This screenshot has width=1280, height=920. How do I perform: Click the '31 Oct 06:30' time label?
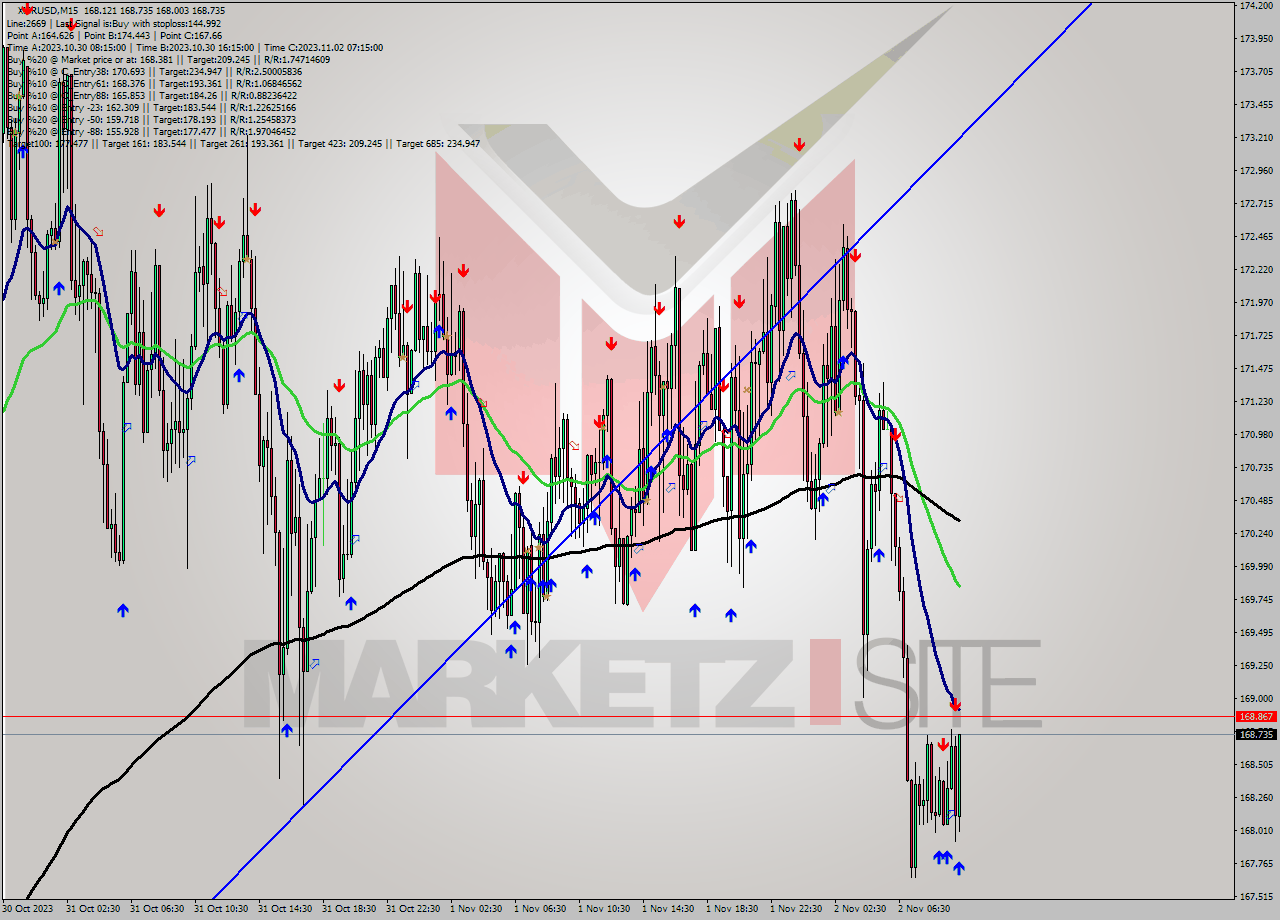tap(158, 909)
